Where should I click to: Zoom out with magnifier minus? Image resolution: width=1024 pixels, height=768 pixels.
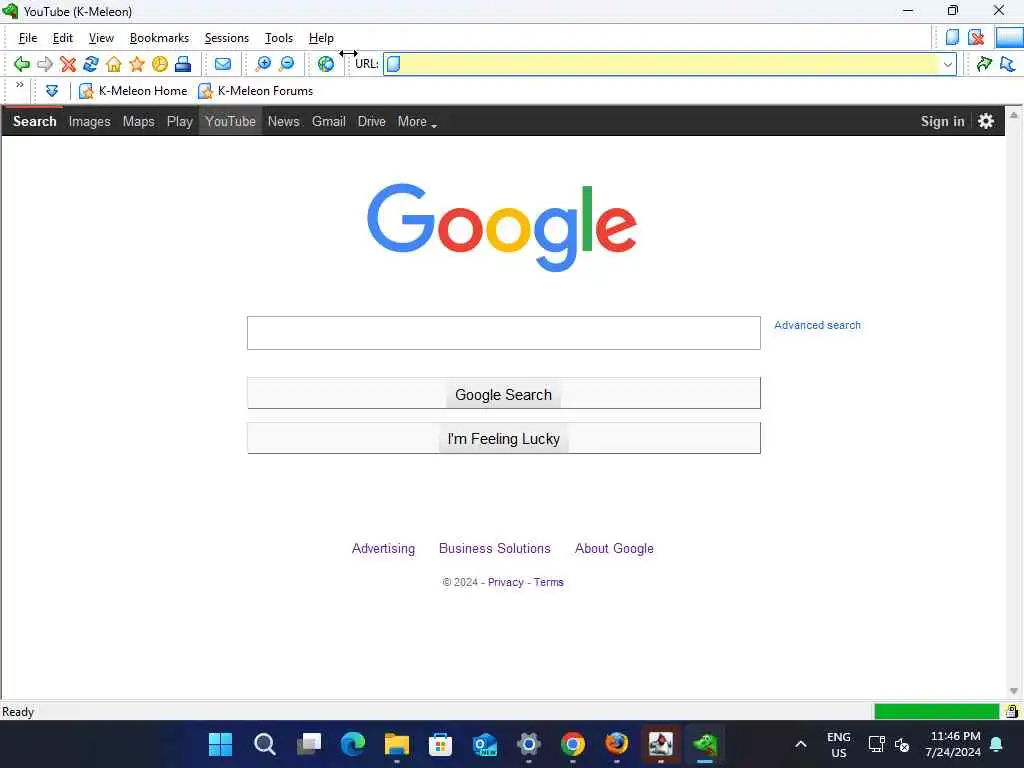(x=287, y=64)
